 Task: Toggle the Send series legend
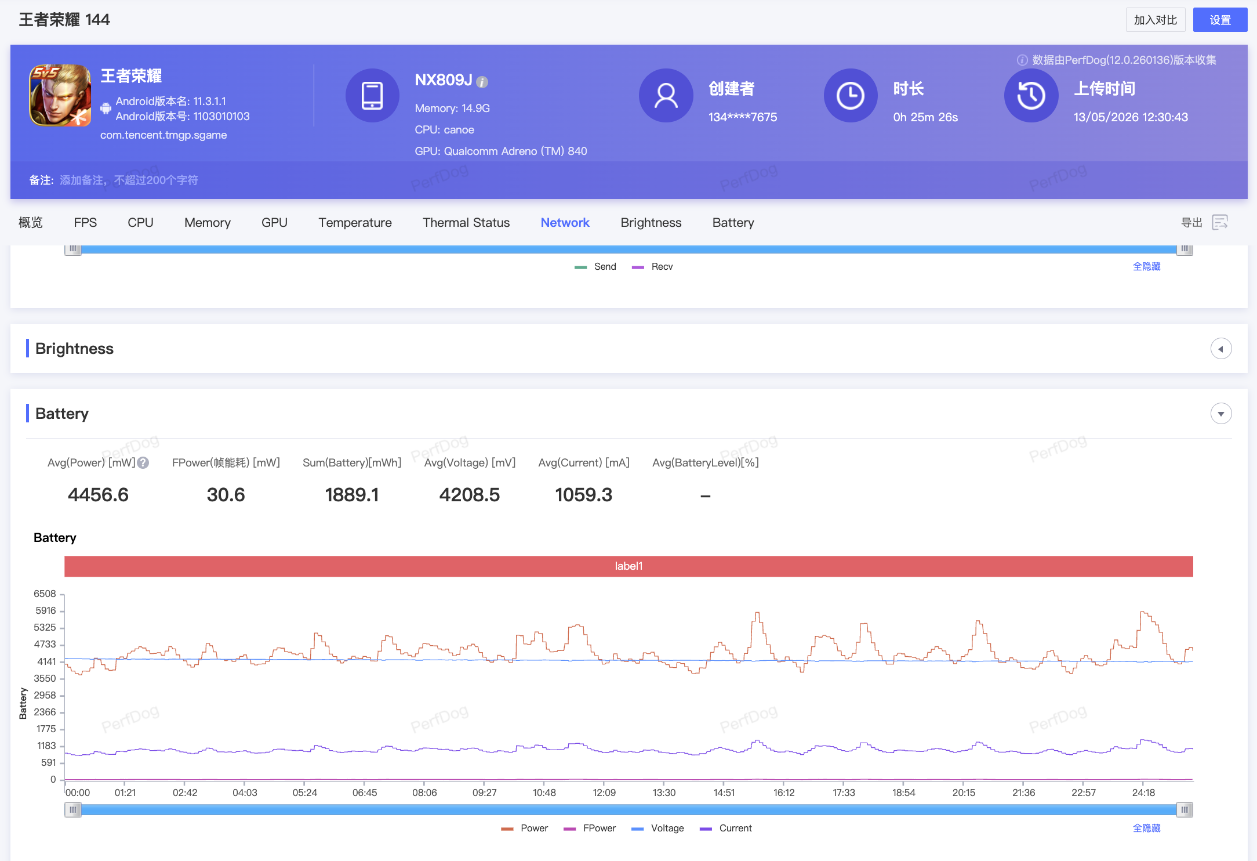pos(595,267)
